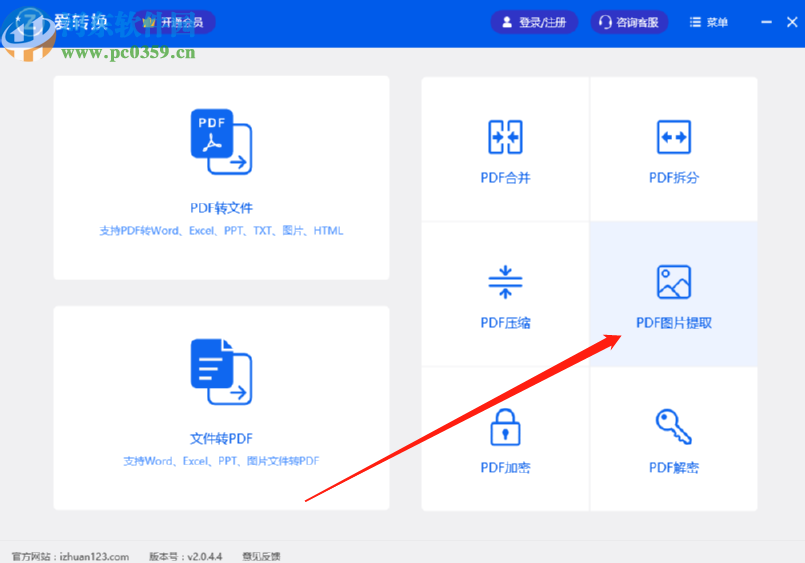This screenshot has height=563, width=805.
Task: Open the 开通会员 membership button
Action: pos(175,22)
